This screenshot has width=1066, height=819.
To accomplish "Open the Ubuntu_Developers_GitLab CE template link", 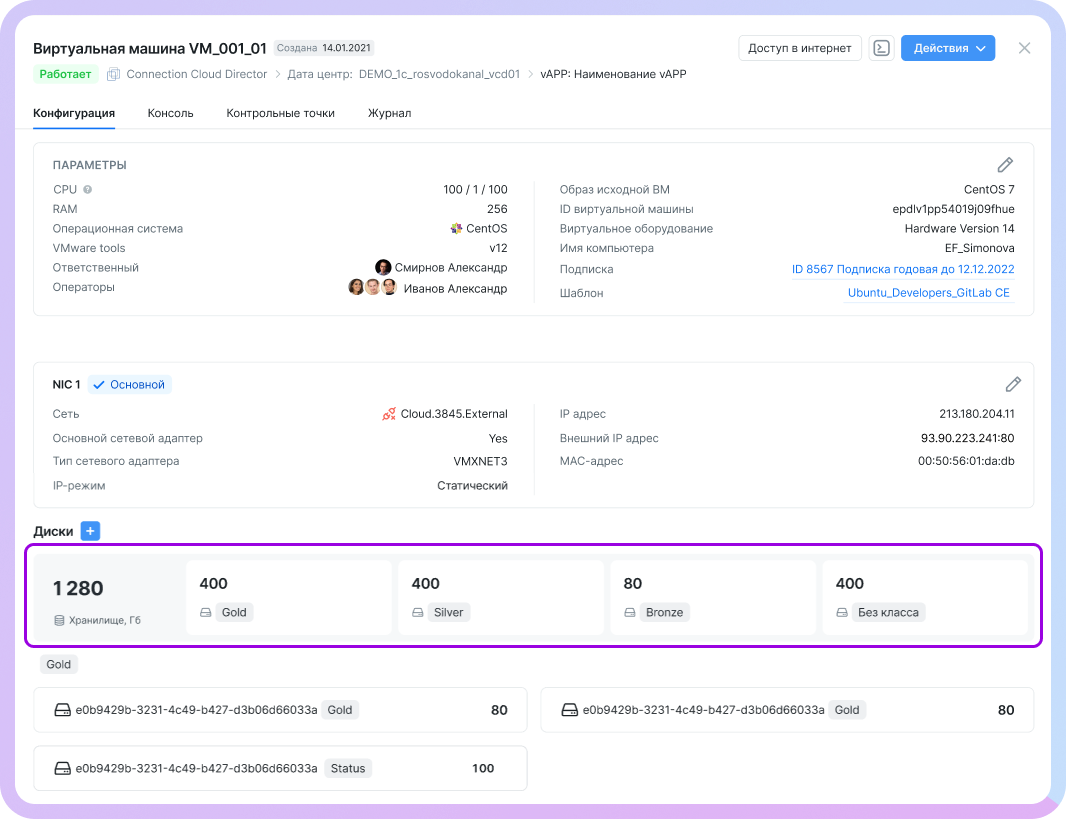I will coord(928,293).
